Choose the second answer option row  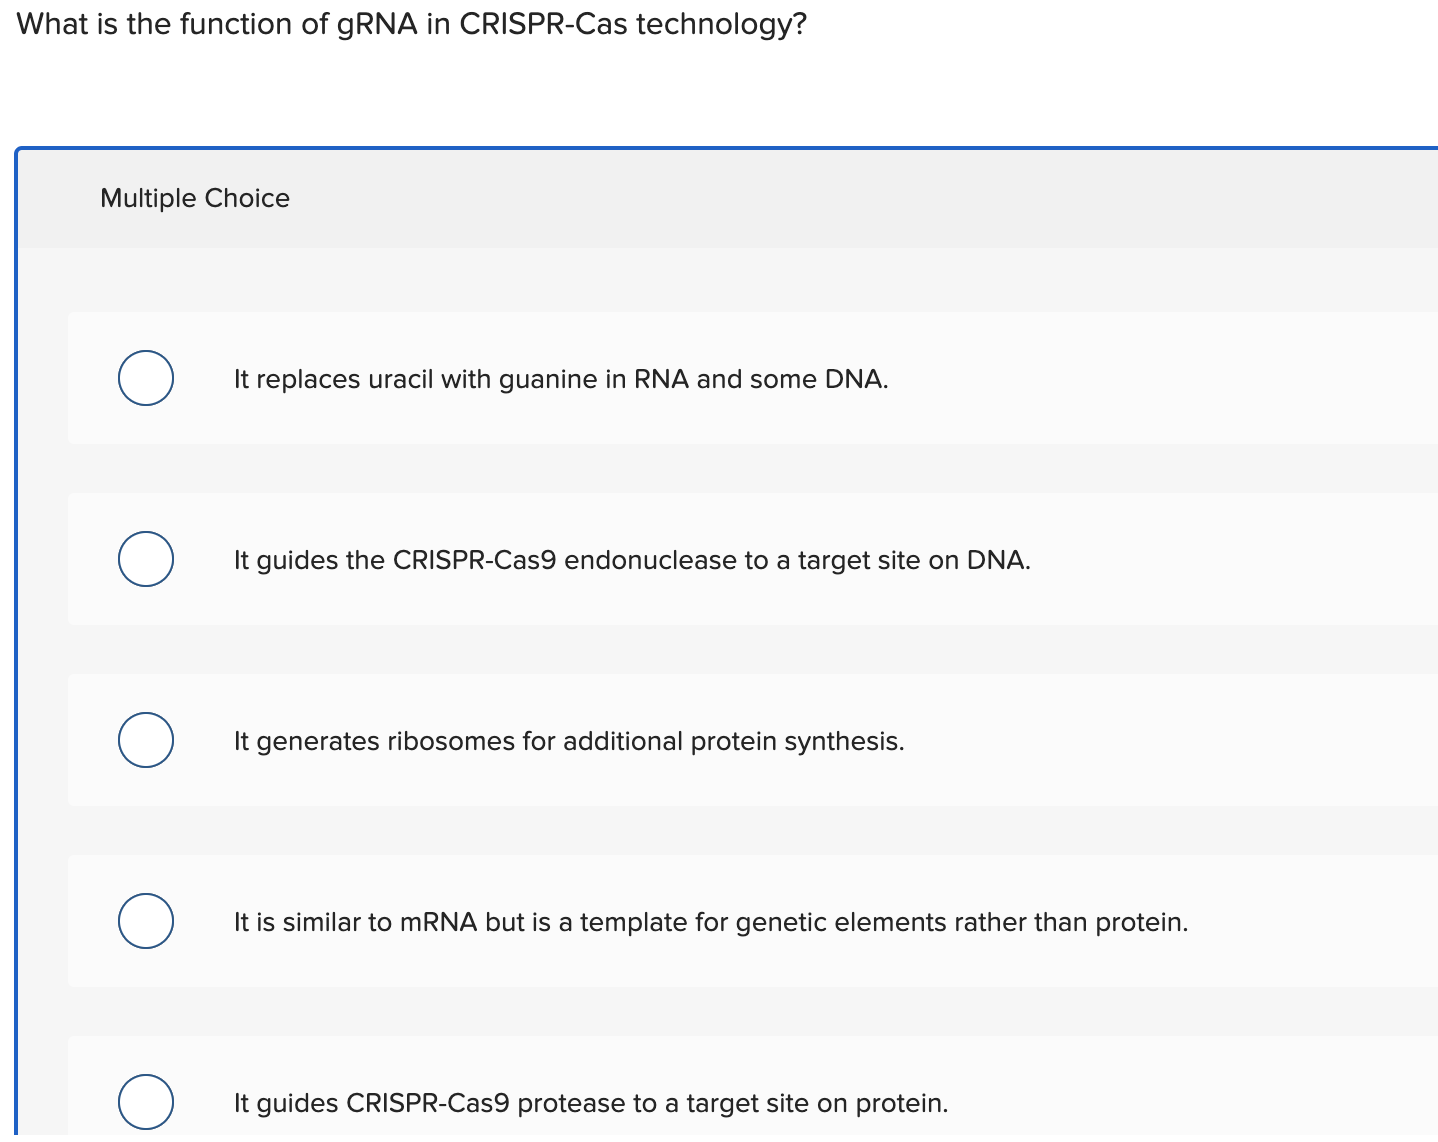[x=700, y=559]
